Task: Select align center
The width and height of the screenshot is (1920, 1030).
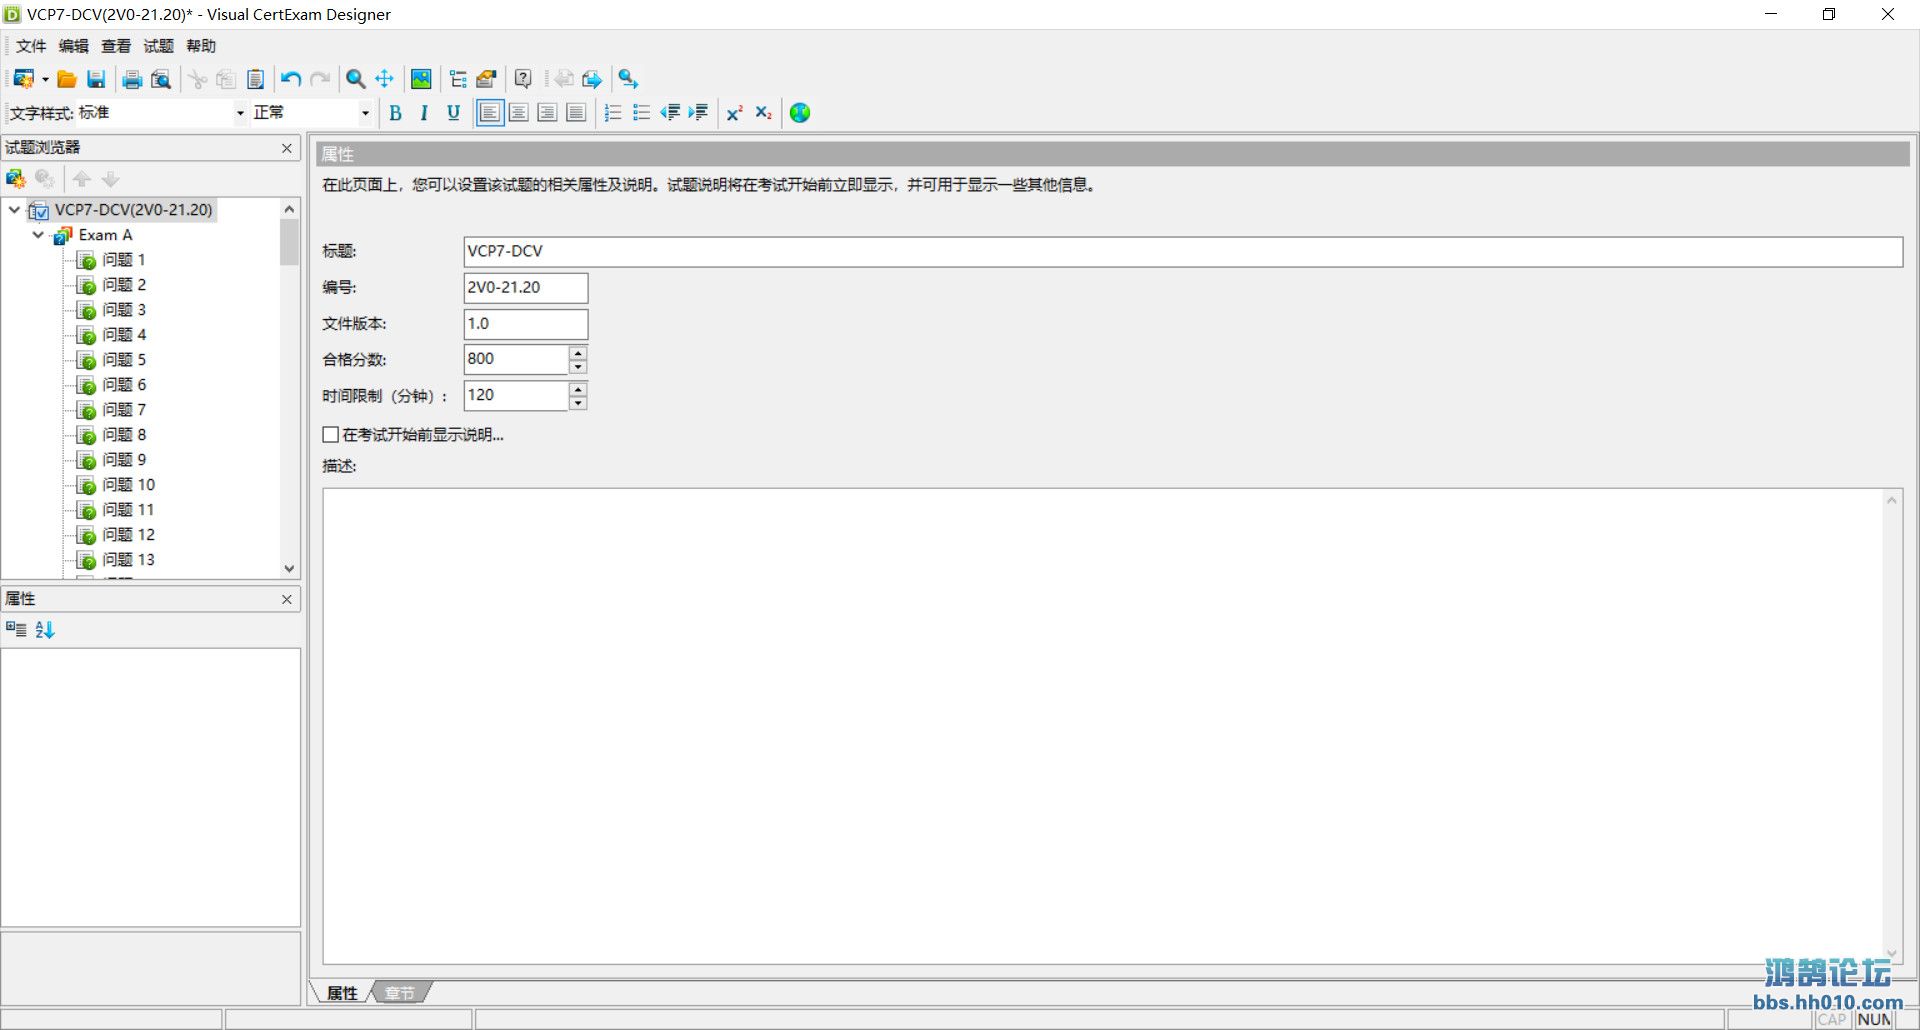Action: pyautogui.click(x=519, y=113)
